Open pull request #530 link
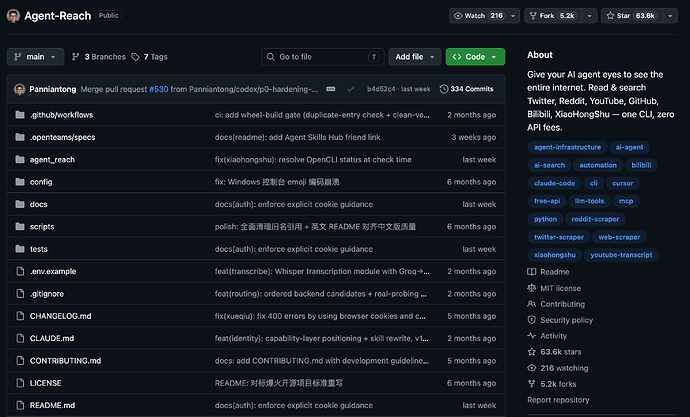This screenshot has width=690, height=417. pos(158,89)
